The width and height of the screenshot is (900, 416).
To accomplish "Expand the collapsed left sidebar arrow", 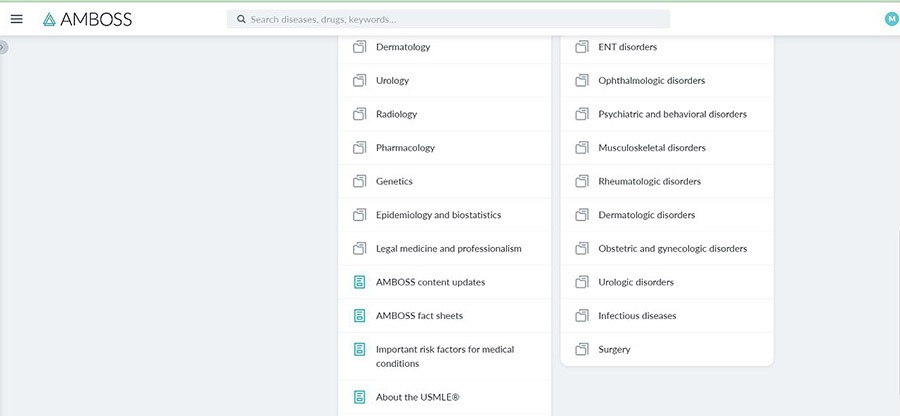I will [x=3, y=47].
